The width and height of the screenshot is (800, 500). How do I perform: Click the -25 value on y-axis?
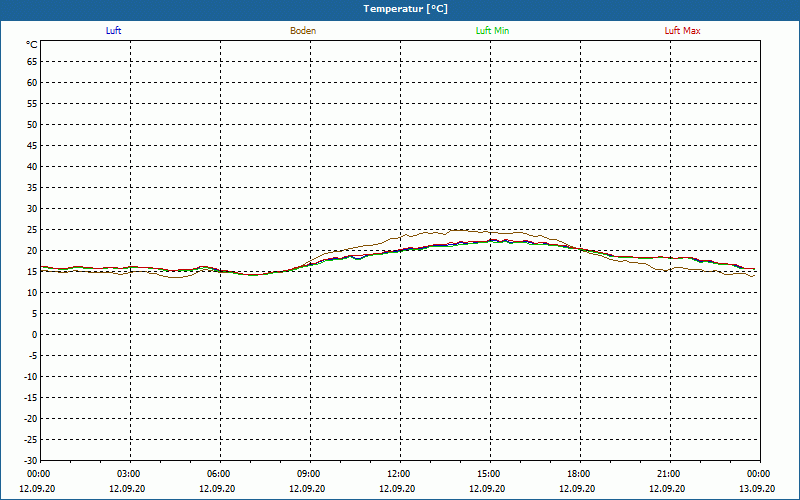31,439
